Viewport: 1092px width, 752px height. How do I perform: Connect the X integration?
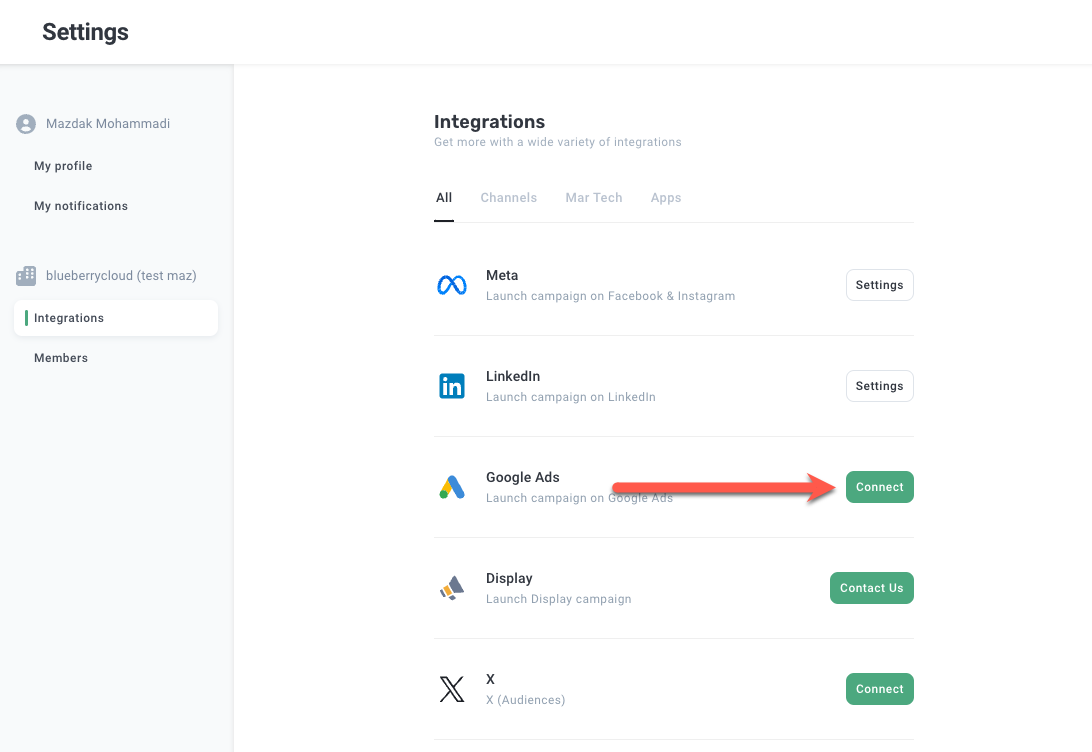click(x=879, y=689)
